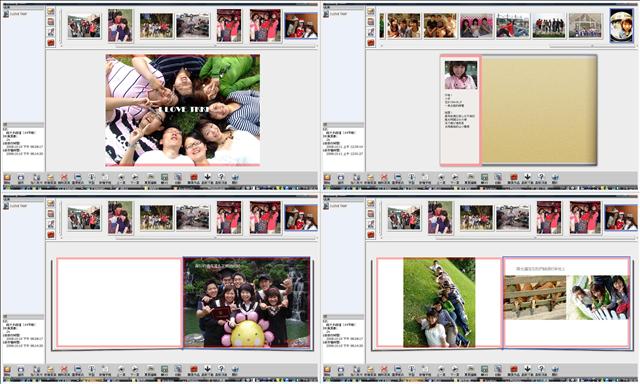Click the grassy slope photo on the left page
Screen dimensions: 640x384
tap(439, 302)
